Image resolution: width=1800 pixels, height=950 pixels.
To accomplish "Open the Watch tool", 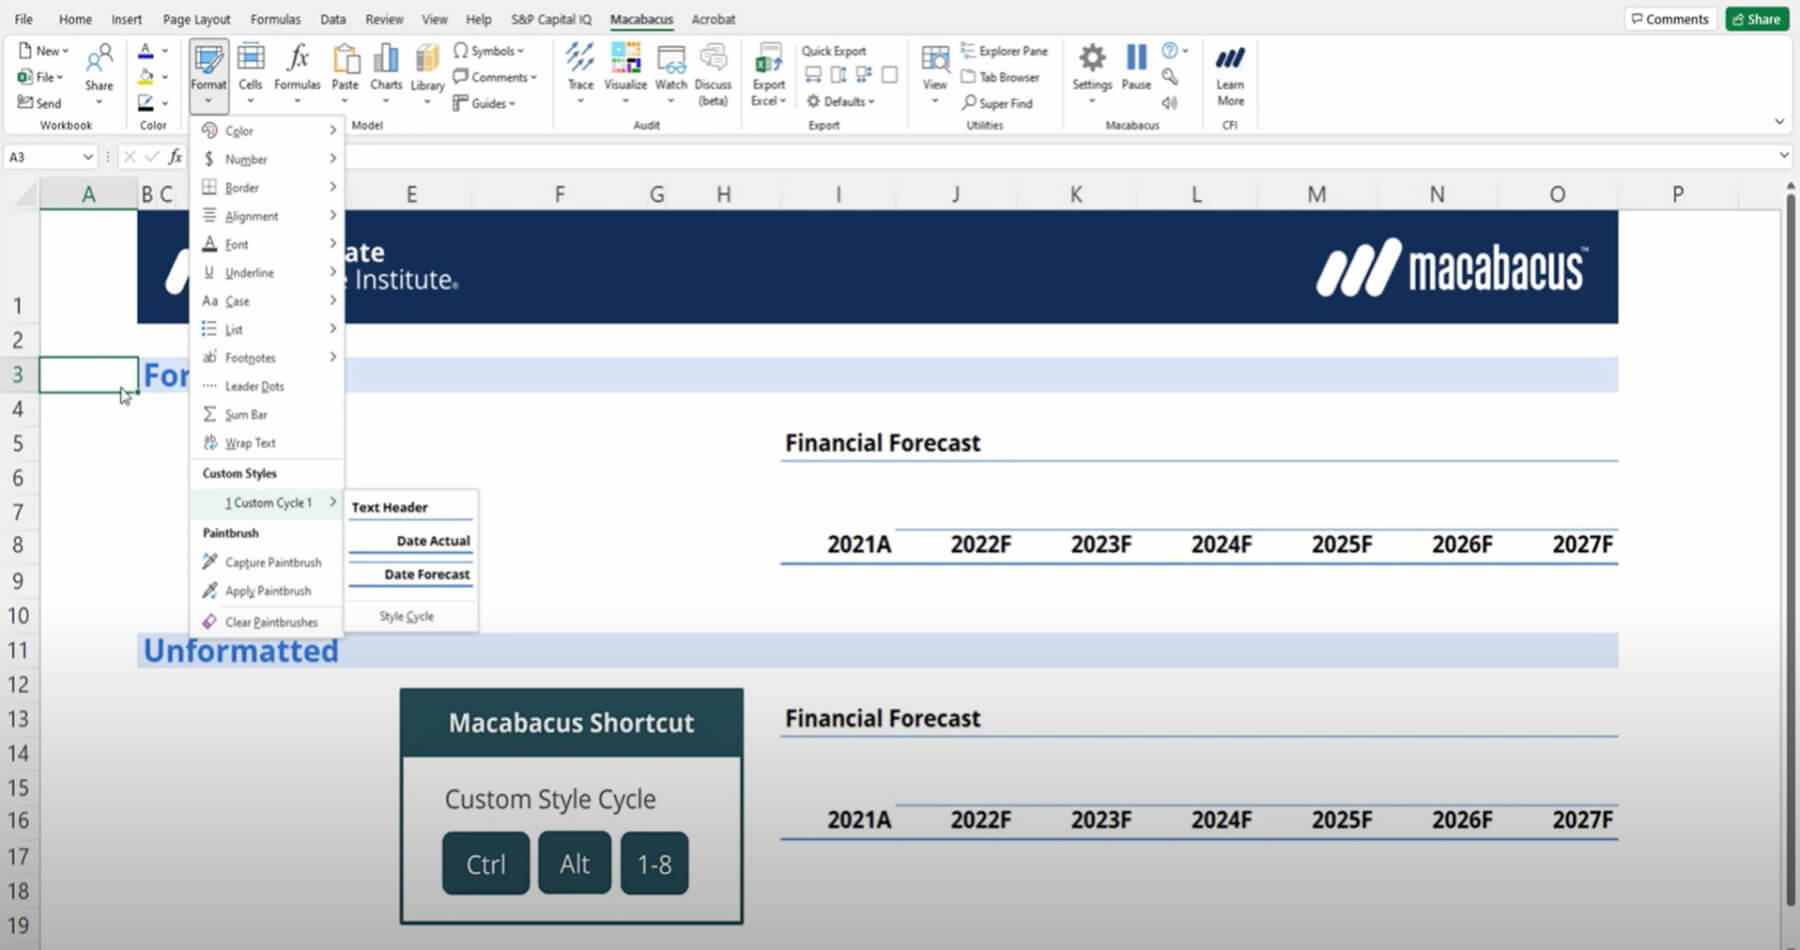I will click(670, 70).
